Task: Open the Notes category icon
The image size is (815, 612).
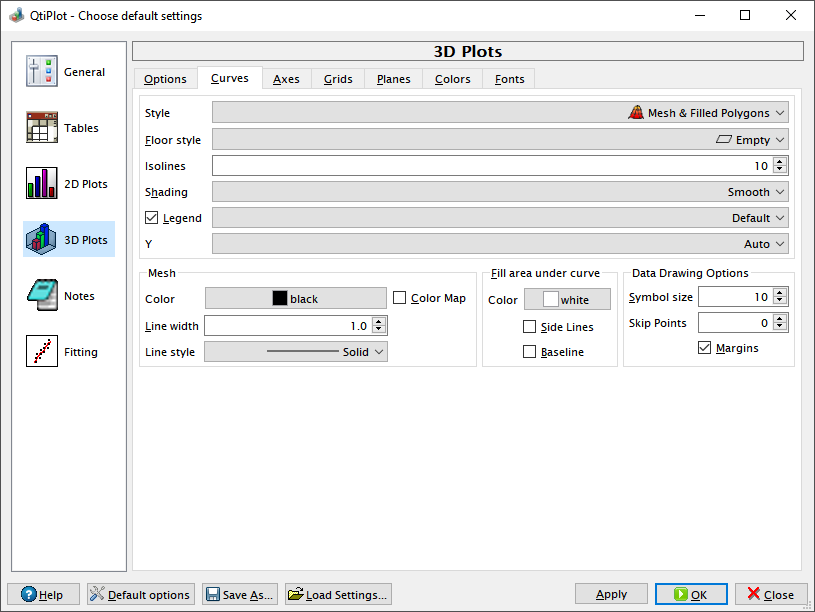Action: pos(42,295)
